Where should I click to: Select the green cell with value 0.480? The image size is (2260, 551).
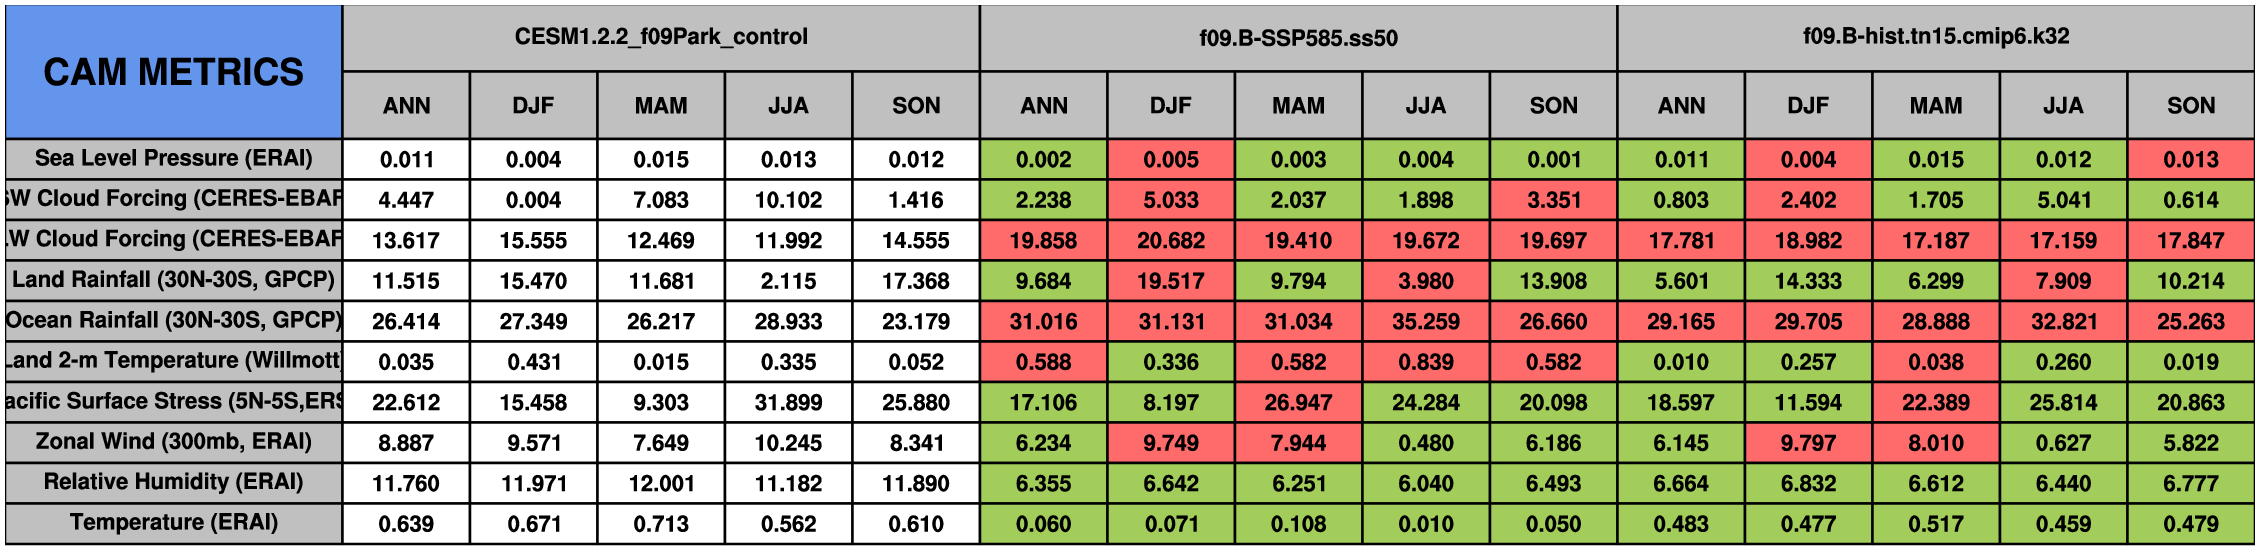pyautogui.click(x=1426, y=443)
